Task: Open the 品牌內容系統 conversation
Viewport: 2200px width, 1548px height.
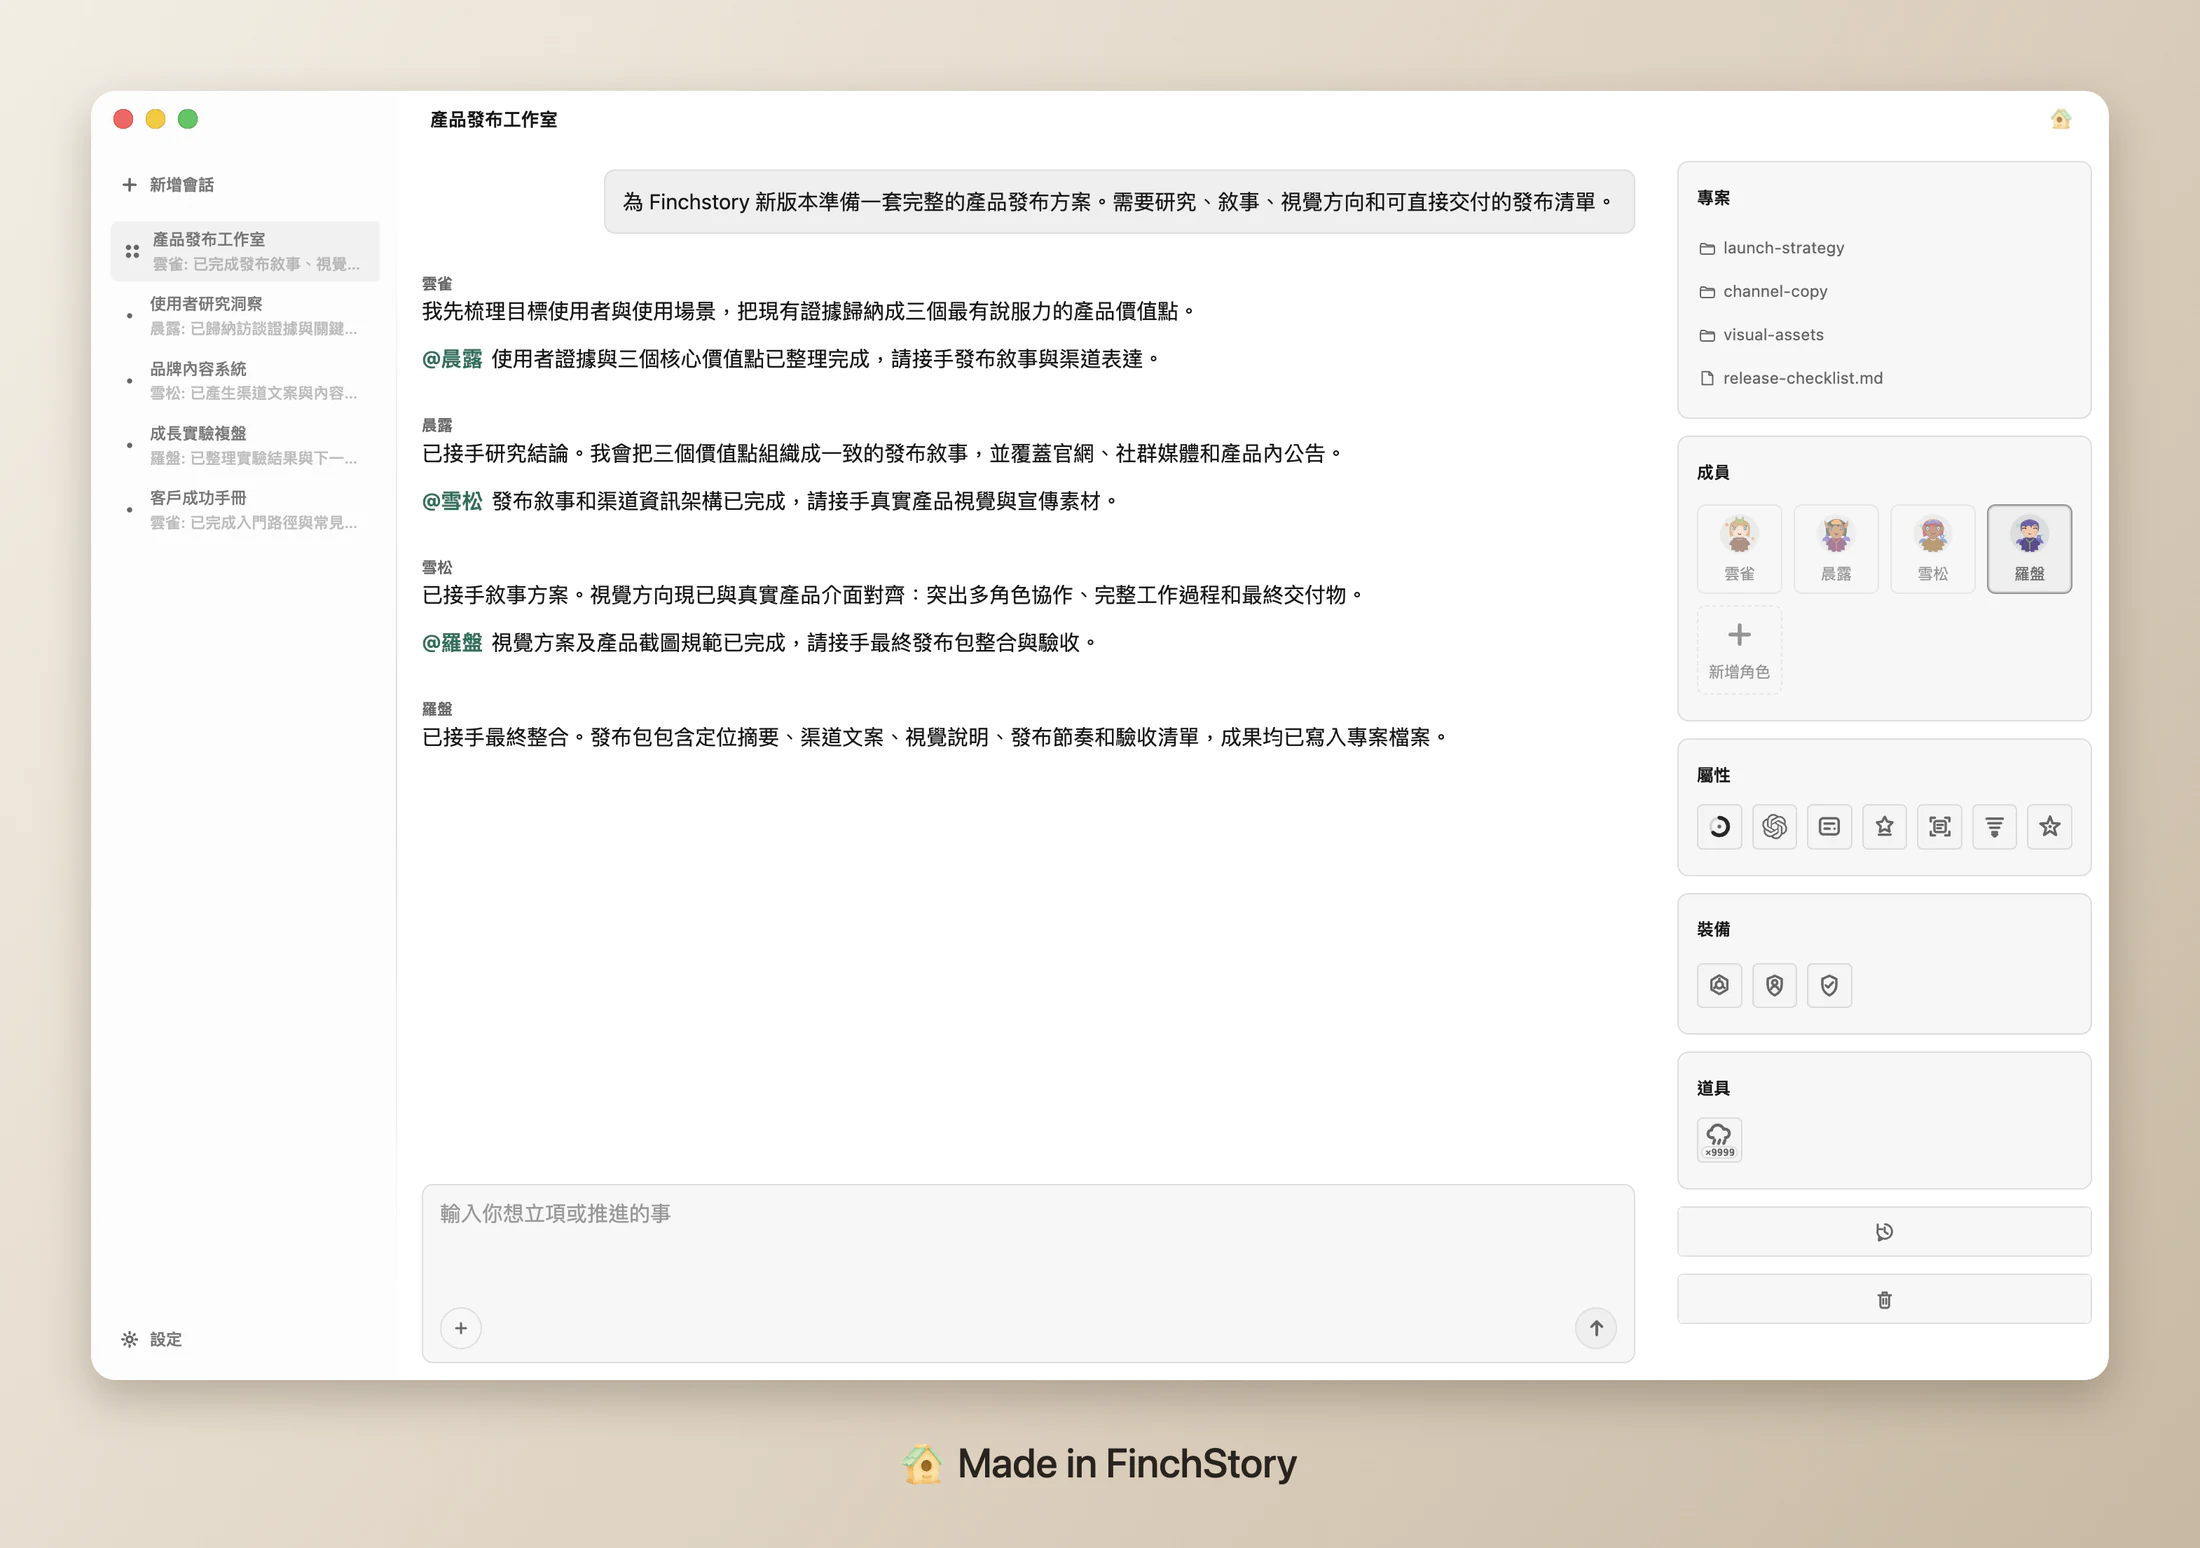Action: [245, 380]
